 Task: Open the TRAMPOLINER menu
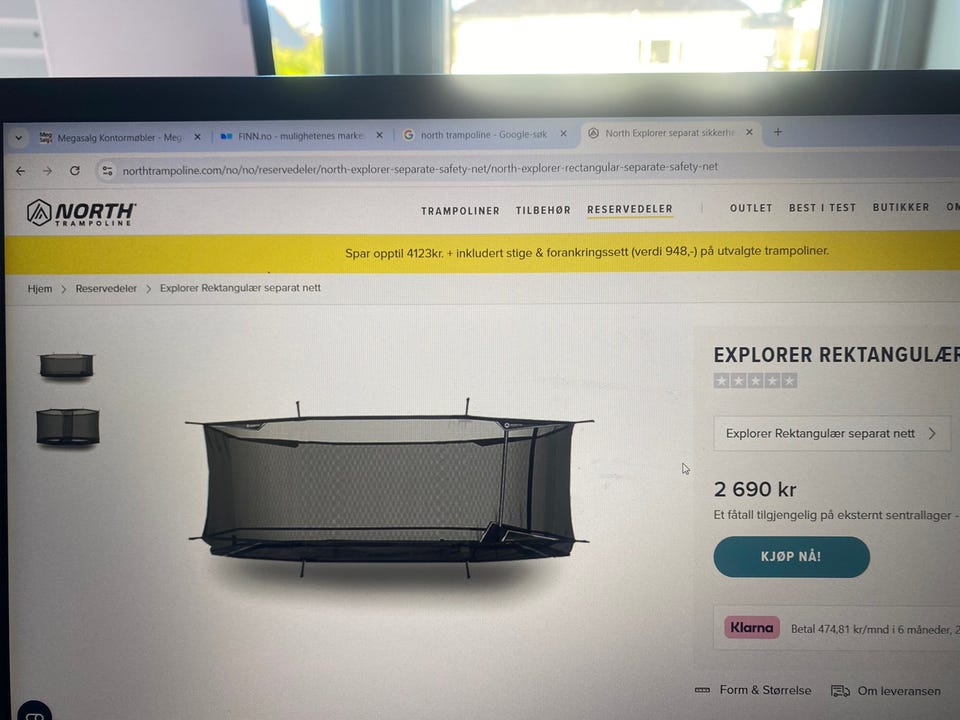tap(460, 211)
